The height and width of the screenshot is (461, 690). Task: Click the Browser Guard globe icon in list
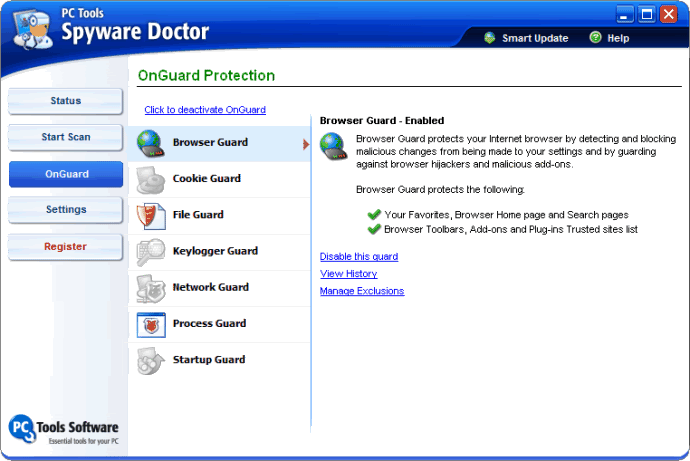(150, 143)
